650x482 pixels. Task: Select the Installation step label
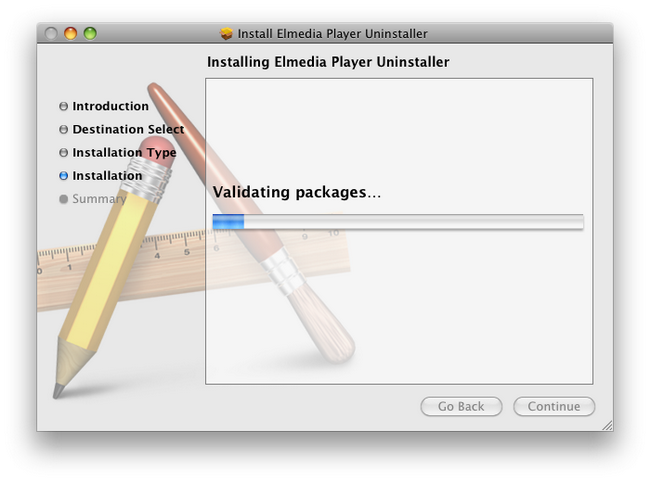(x=107, y=176)
